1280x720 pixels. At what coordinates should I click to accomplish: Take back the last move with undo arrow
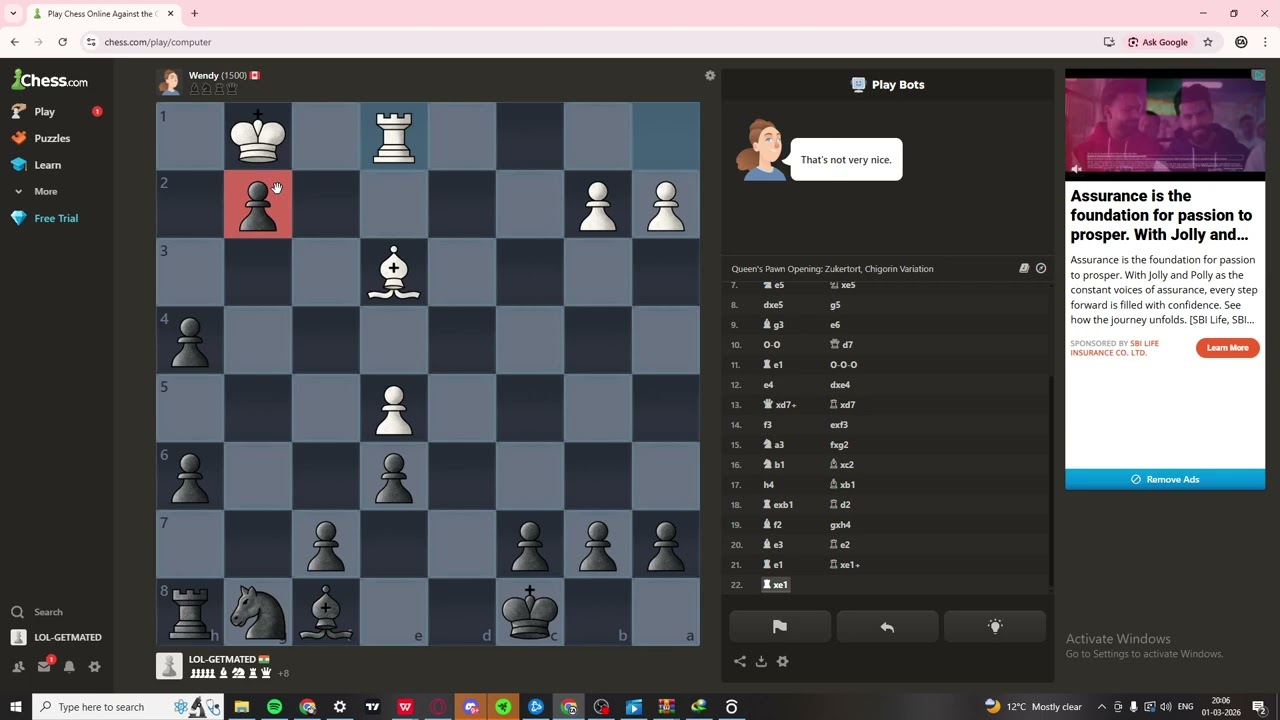[x=887, y=627]
